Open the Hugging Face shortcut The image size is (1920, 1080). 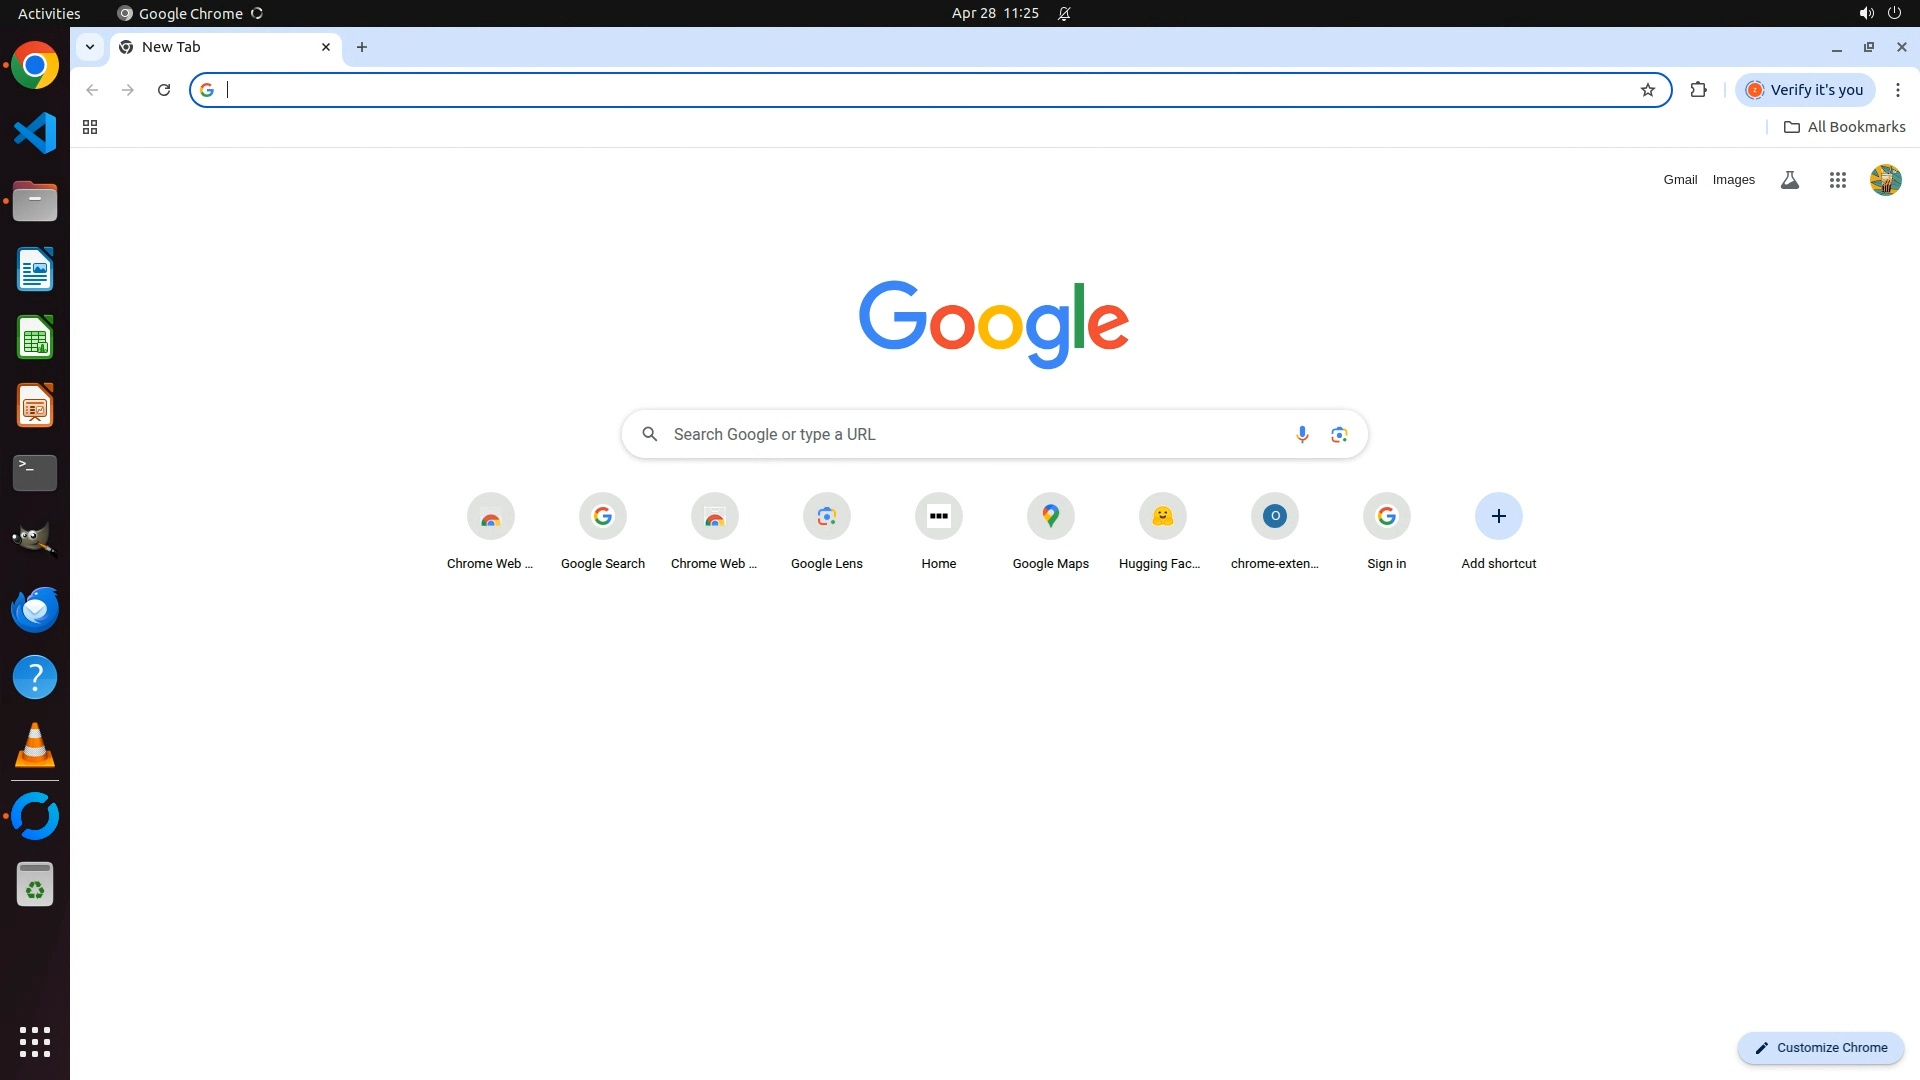click(x=1162, y=517)
